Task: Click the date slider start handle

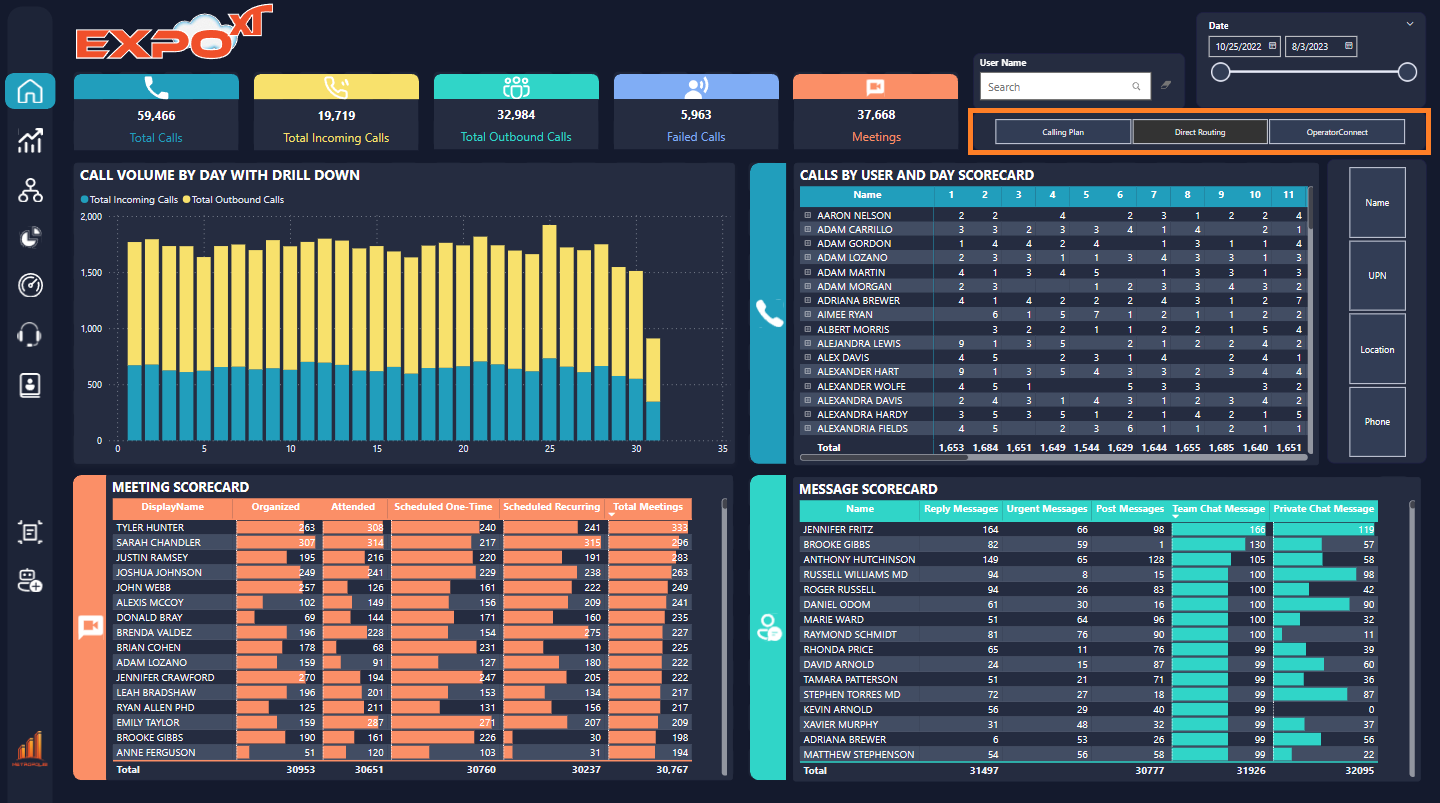Action: click(1220, 72)
